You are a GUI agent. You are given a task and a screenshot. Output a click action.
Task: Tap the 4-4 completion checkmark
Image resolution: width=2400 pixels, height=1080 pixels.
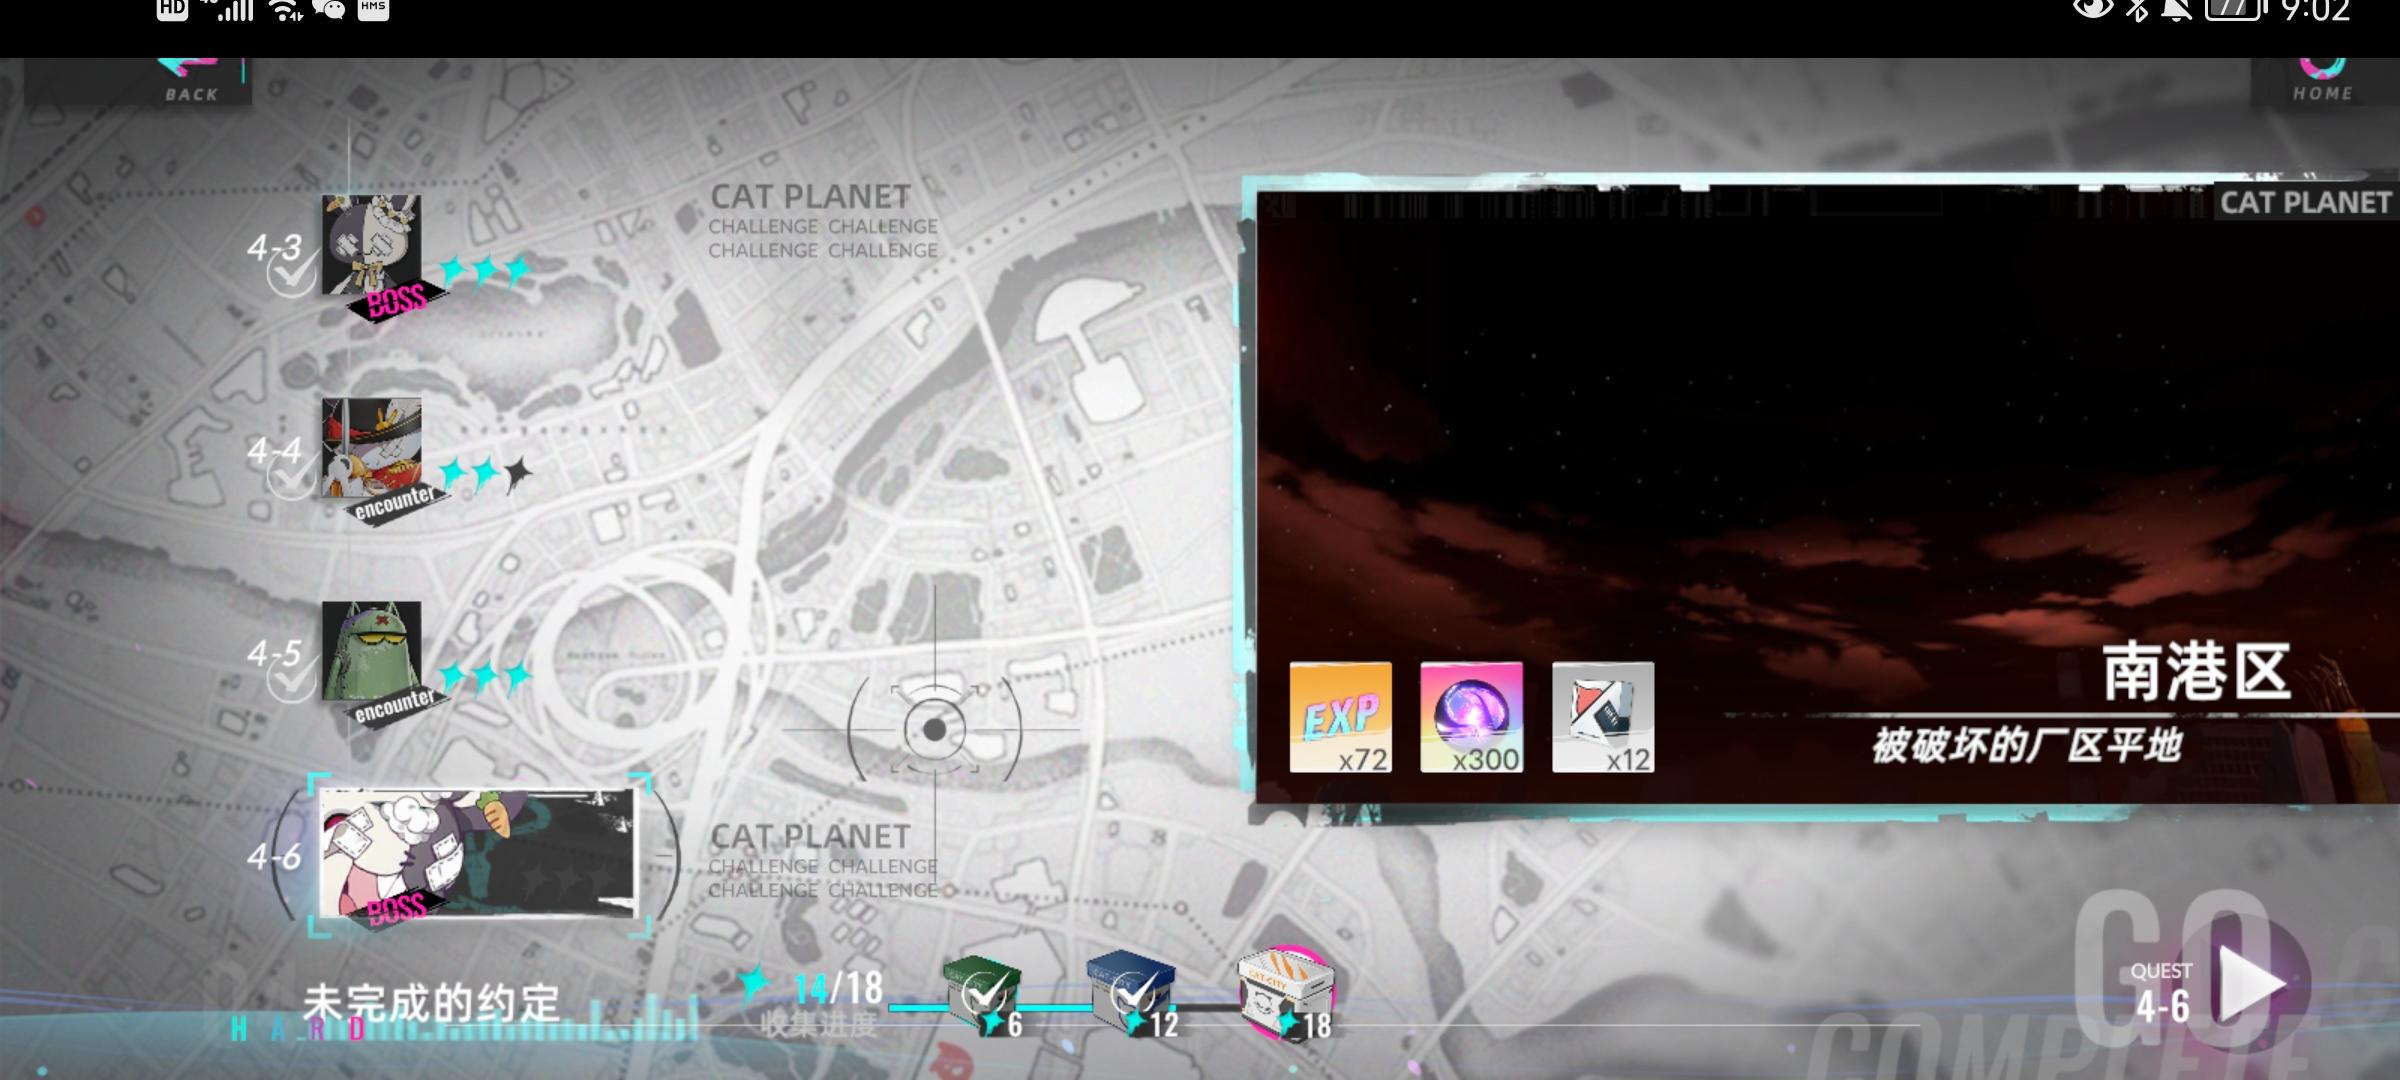click(291, 477)
